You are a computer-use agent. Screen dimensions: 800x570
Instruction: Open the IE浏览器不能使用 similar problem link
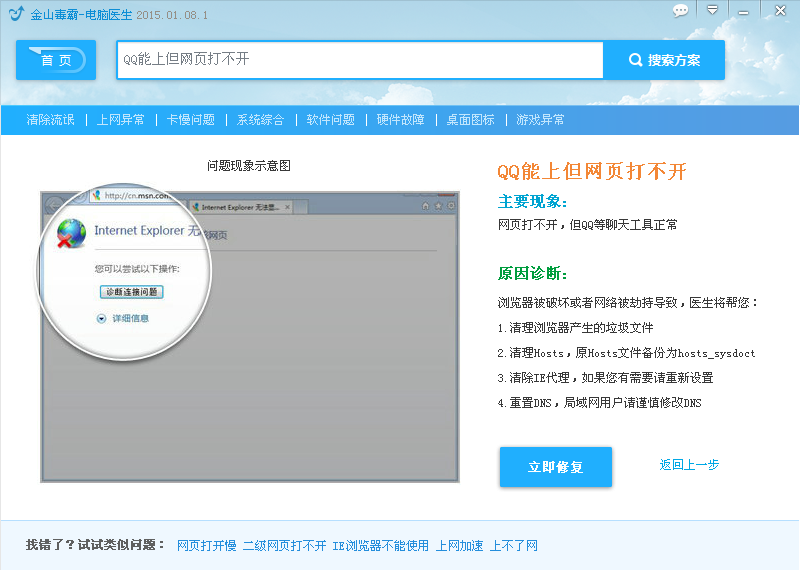pyautogui.click(x=381, y=546)
